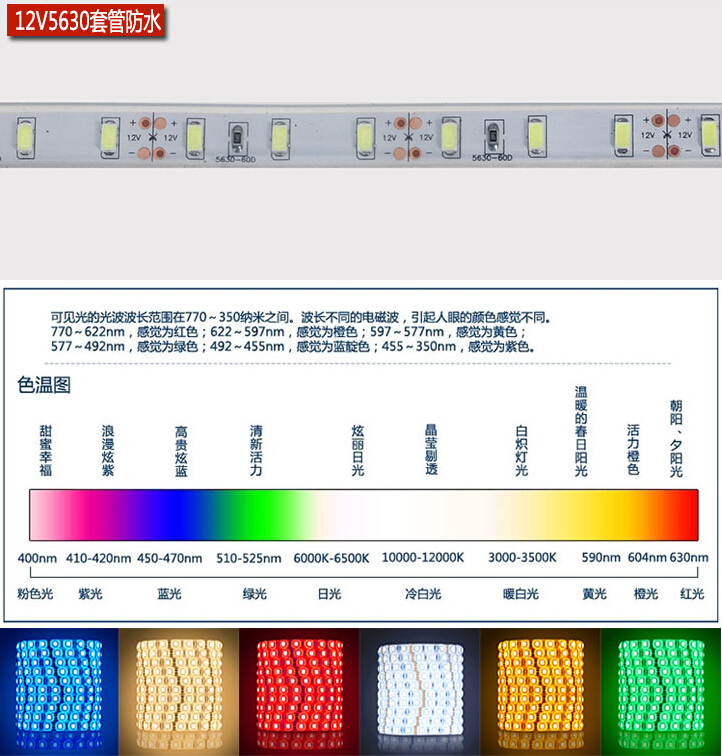This screenshot has height=756, width=722.
Task: Click the "色温图" heading
Action: (x=45, y=385)
